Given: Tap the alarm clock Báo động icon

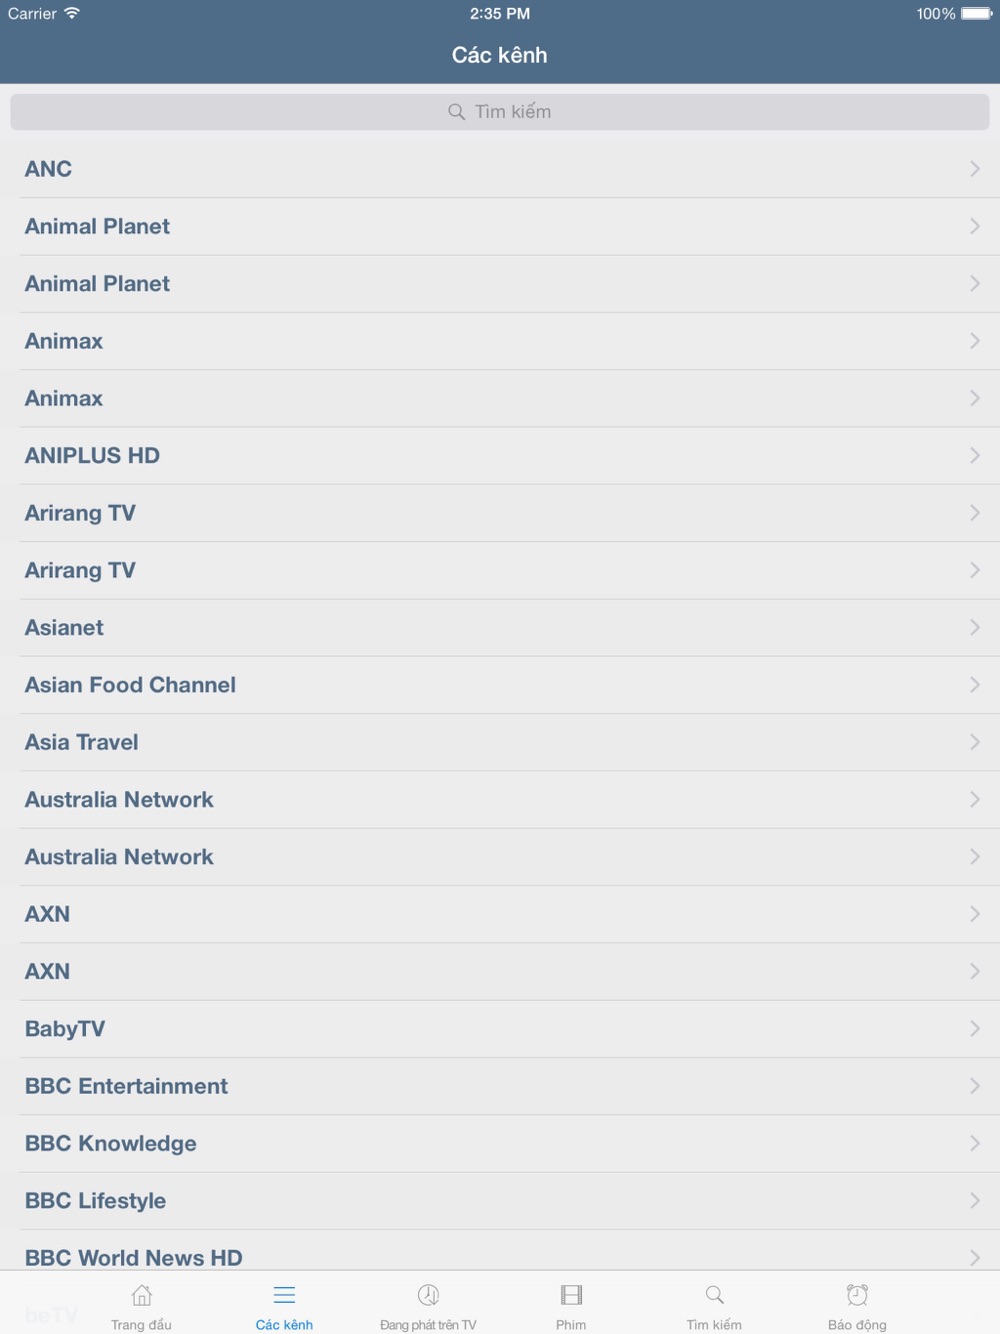Looking at the screenshot, I should click(x=857, y=1296).
